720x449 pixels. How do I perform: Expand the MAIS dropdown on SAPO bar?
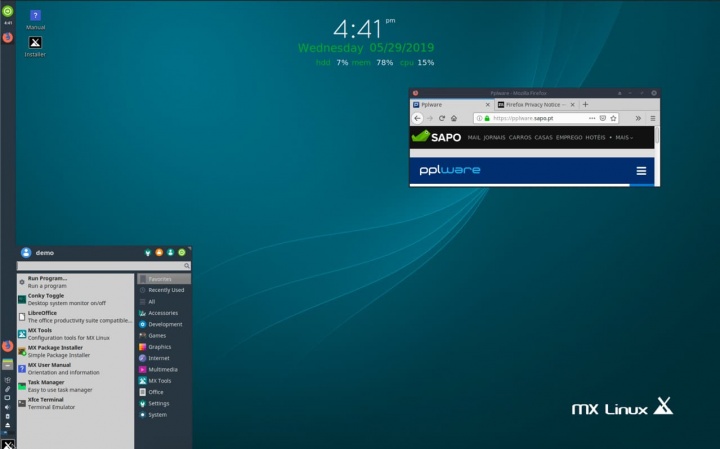point(624,137)
